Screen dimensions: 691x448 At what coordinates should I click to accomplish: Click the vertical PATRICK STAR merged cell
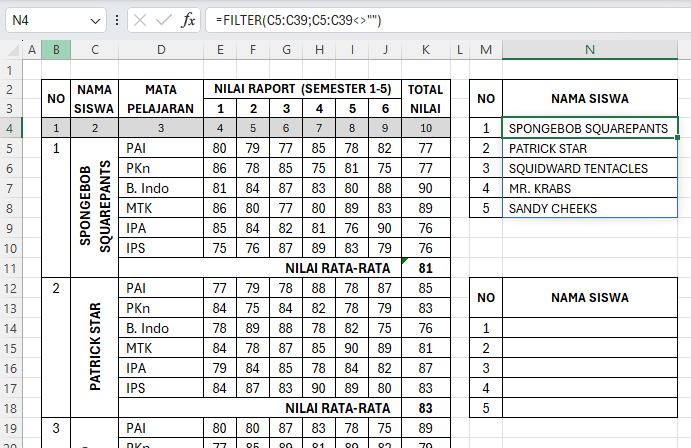click(95, 347)
